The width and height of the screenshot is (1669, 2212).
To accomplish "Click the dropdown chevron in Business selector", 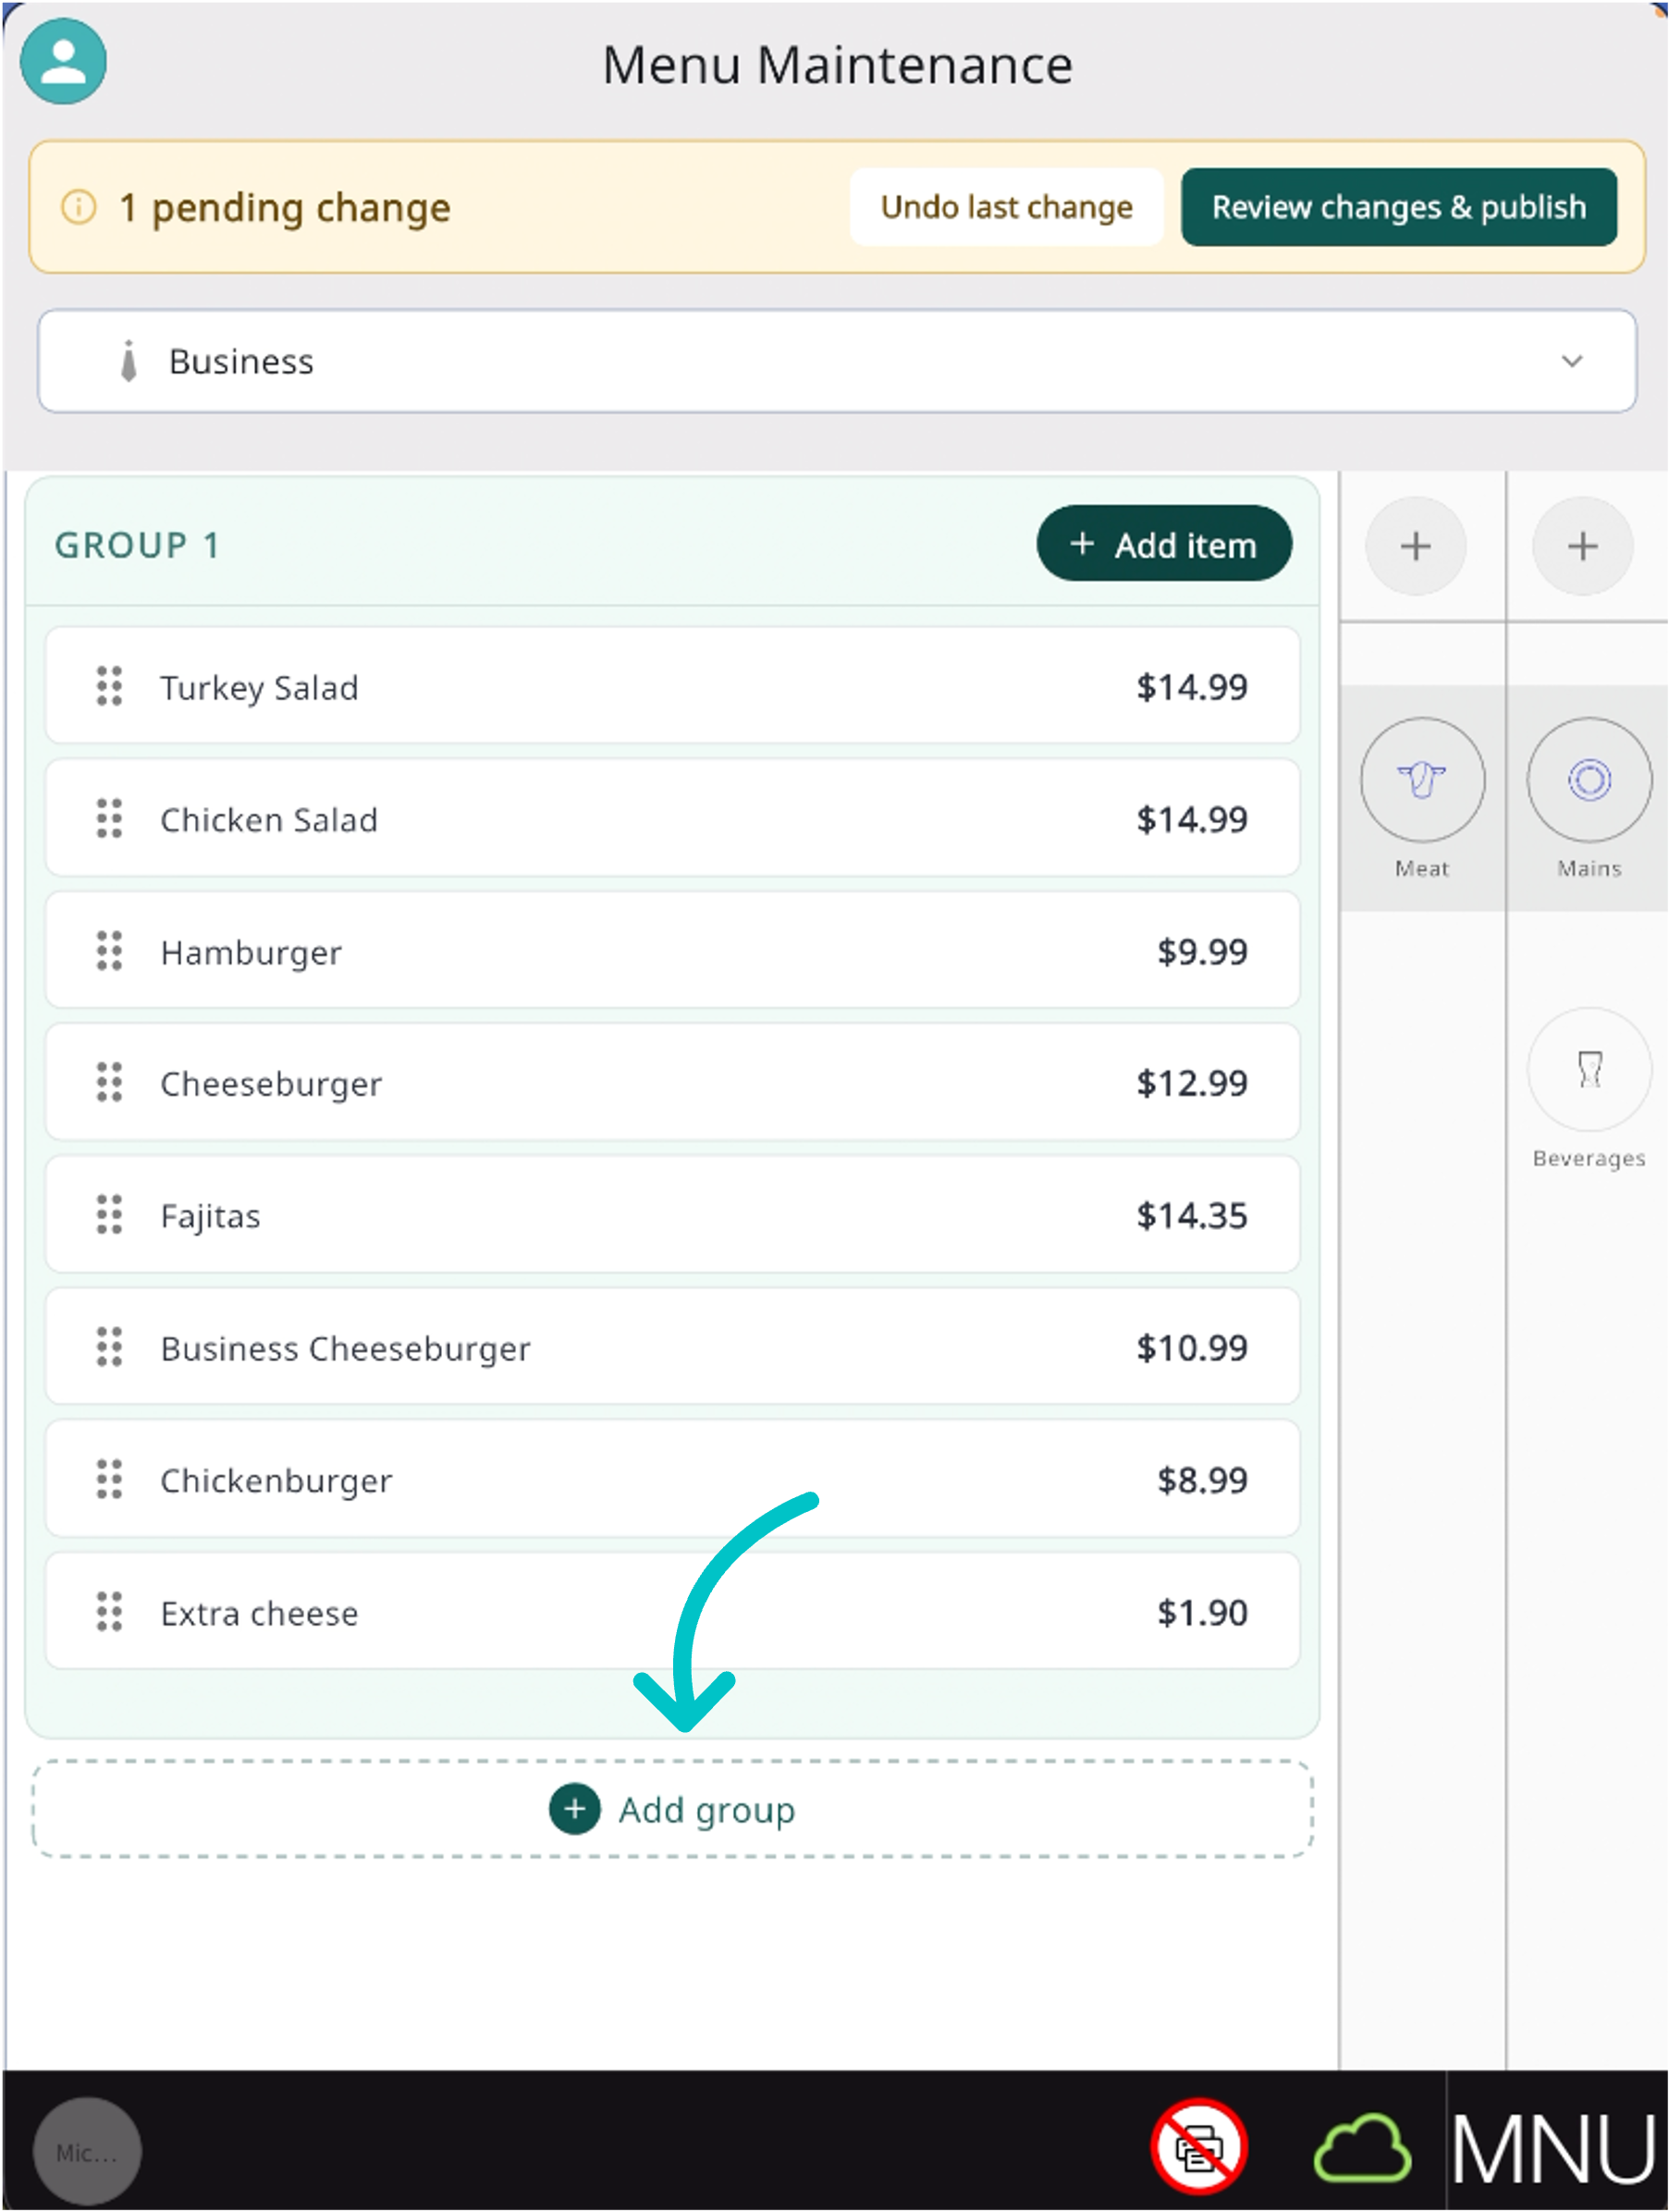I will coord(1572,361).
